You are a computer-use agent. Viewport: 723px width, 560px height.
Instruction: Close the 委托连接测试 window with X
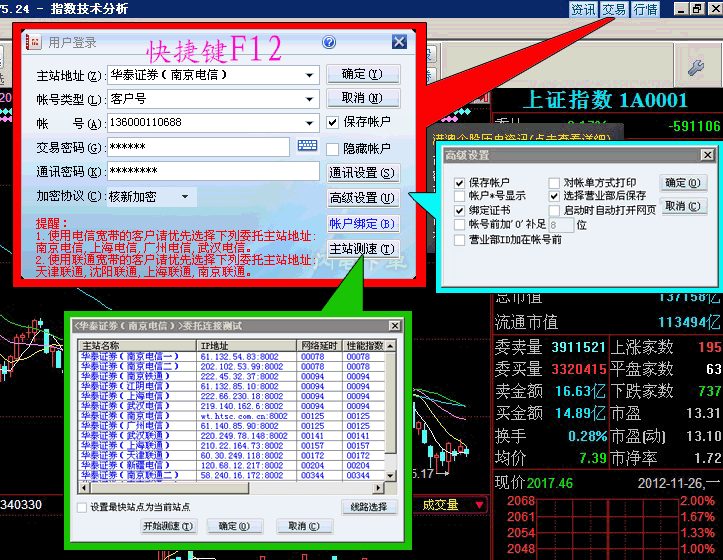point(393,324)
